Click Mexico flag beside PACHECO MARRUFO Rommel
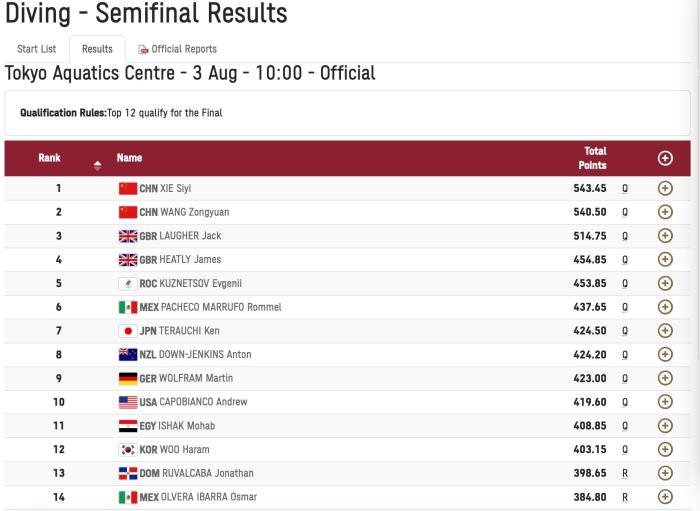The height and width of the screenshot is (511, 700). 128,307
